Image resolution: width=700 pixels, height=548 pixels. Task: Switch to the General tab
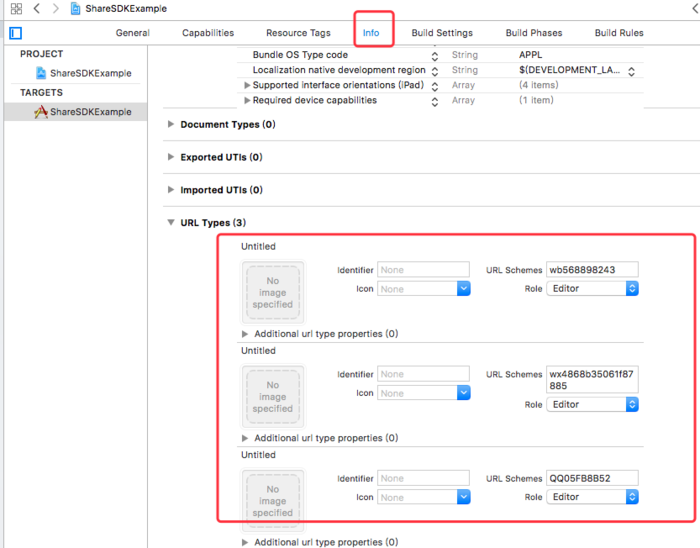tap(133, 33)
